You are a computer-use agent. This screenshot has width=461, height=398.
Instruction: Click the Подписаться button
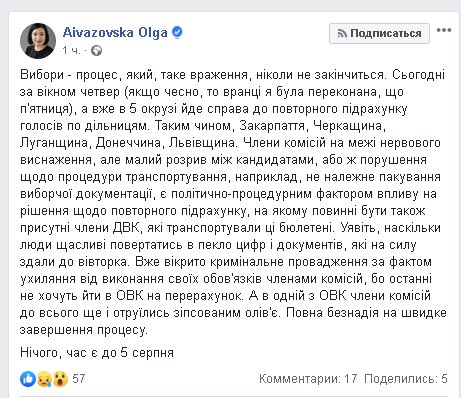click(379, 33)
